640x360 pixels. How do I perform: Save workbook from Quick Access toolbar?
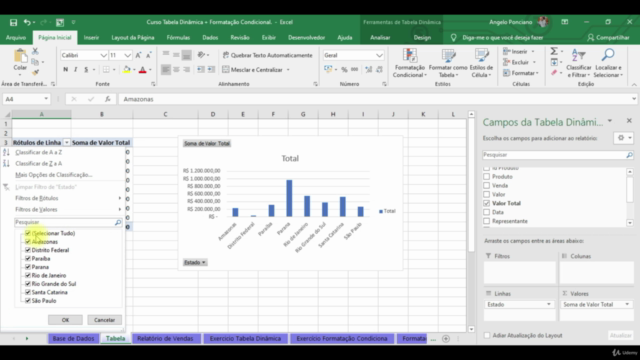(x=13, y=22)
